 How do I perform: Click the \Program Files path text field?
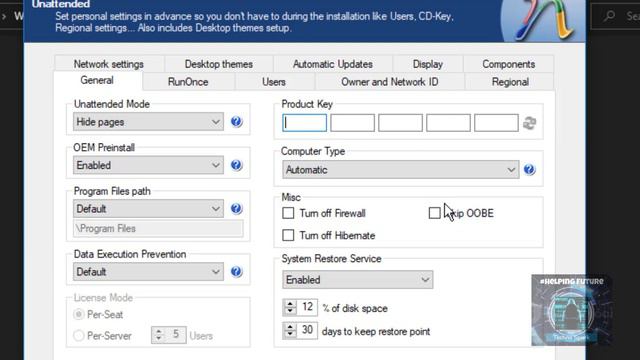pyautogui.click(x=158, y=229)
